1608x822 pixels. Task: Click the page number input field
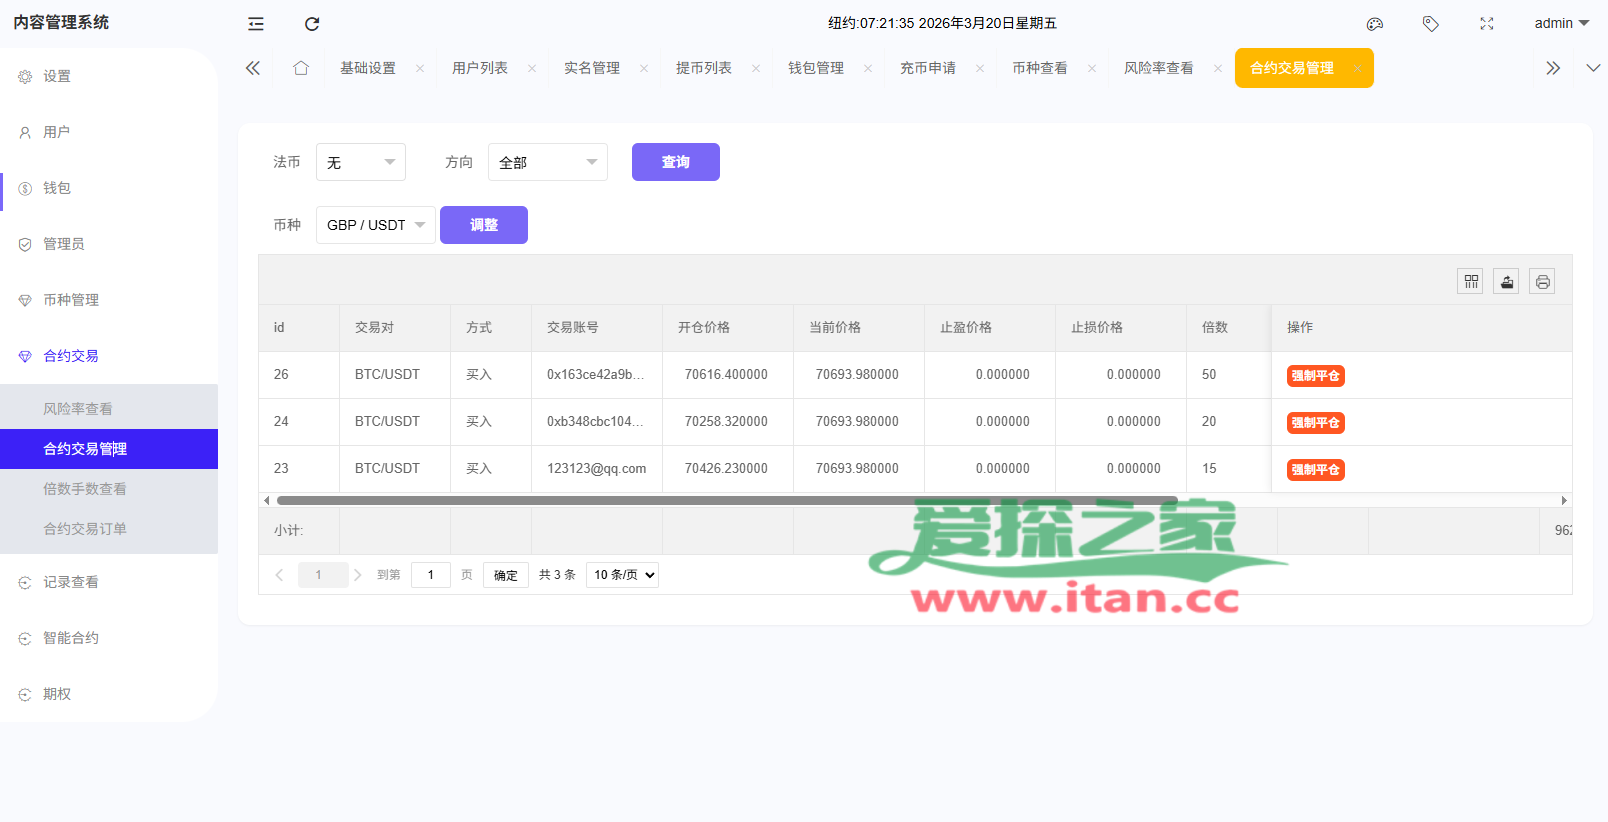tap(431, 575)
